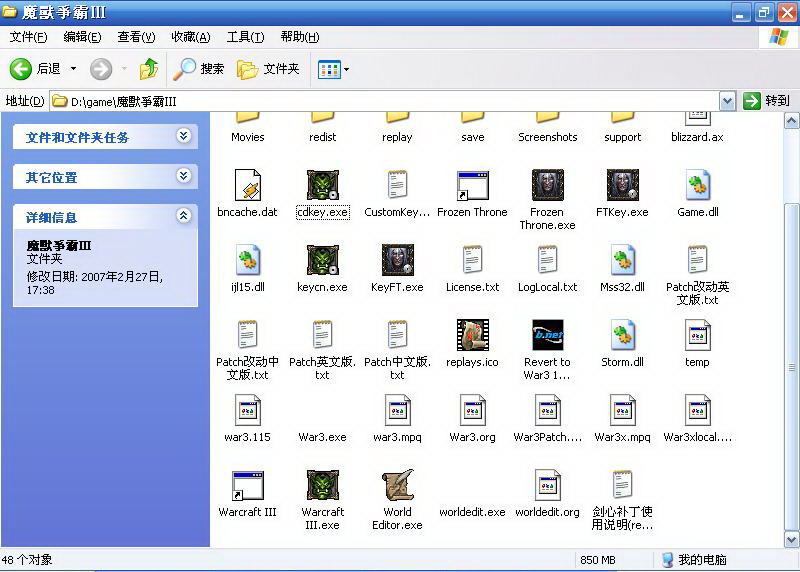Viewport: 800px width, 572px height.
Task: Select the blizzard.ax file
Action: [697, 128]
